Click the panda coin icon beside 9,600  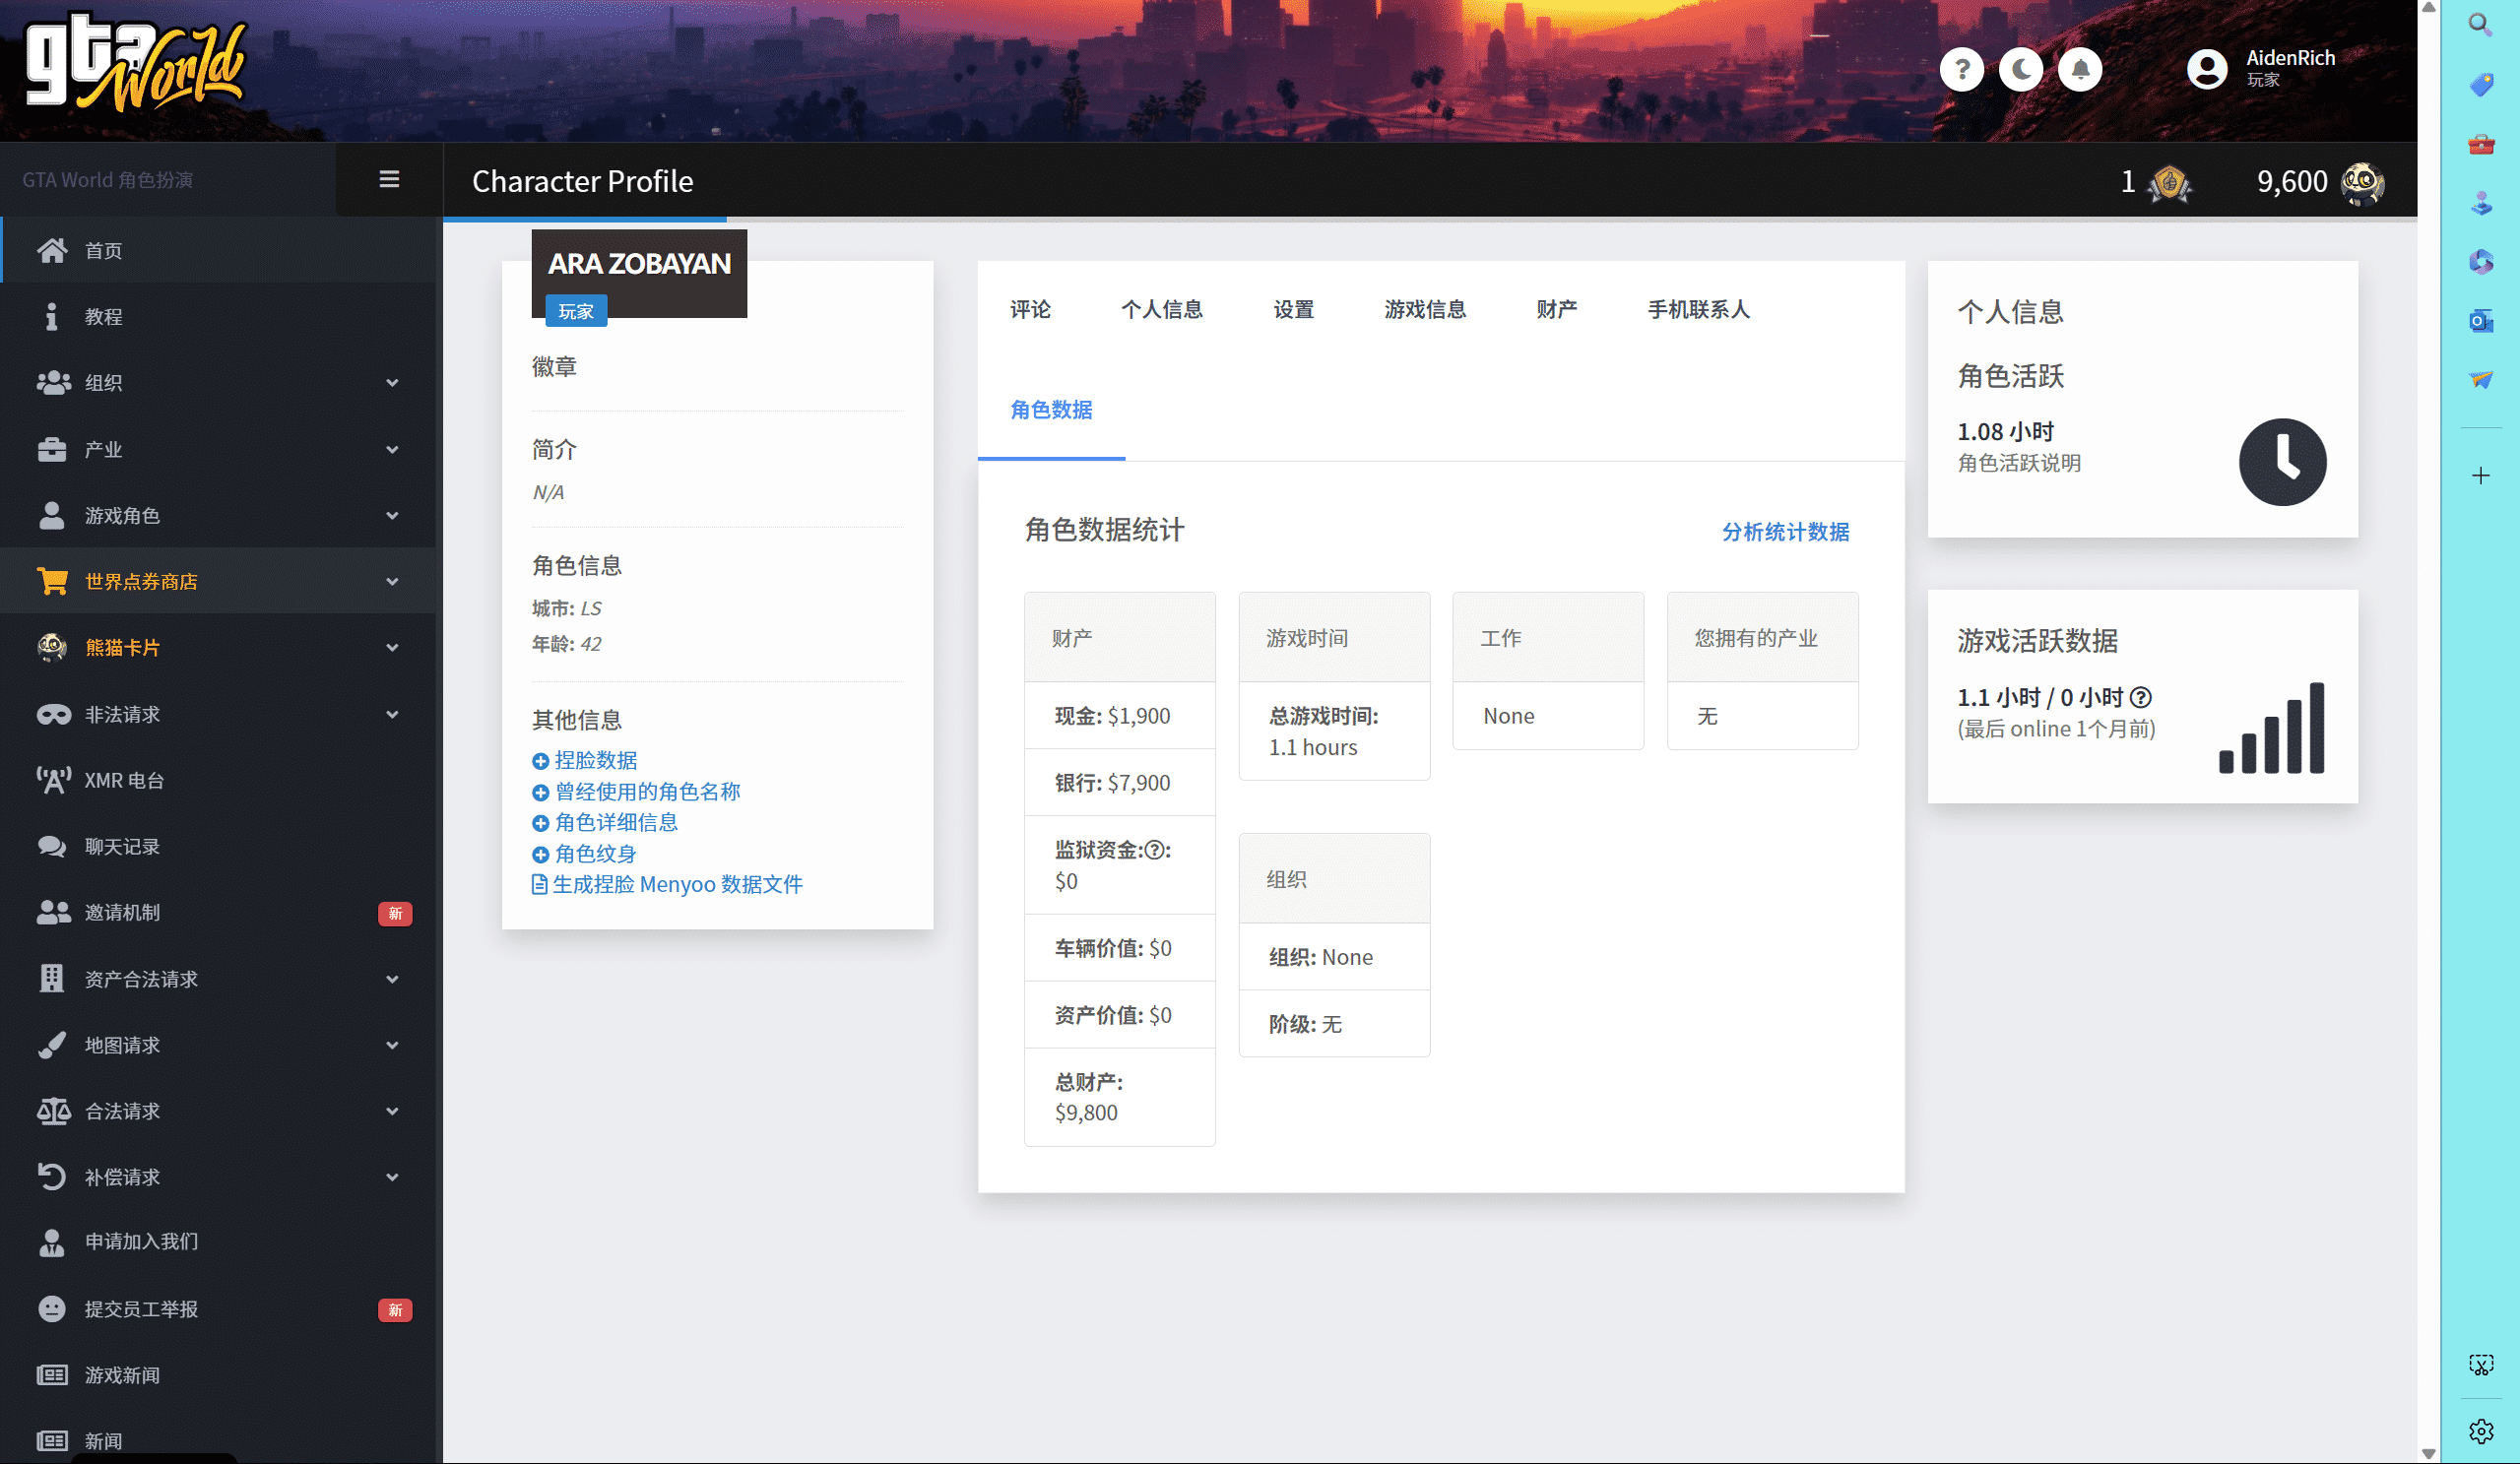pyautogui.click(x=2362, y=182)
